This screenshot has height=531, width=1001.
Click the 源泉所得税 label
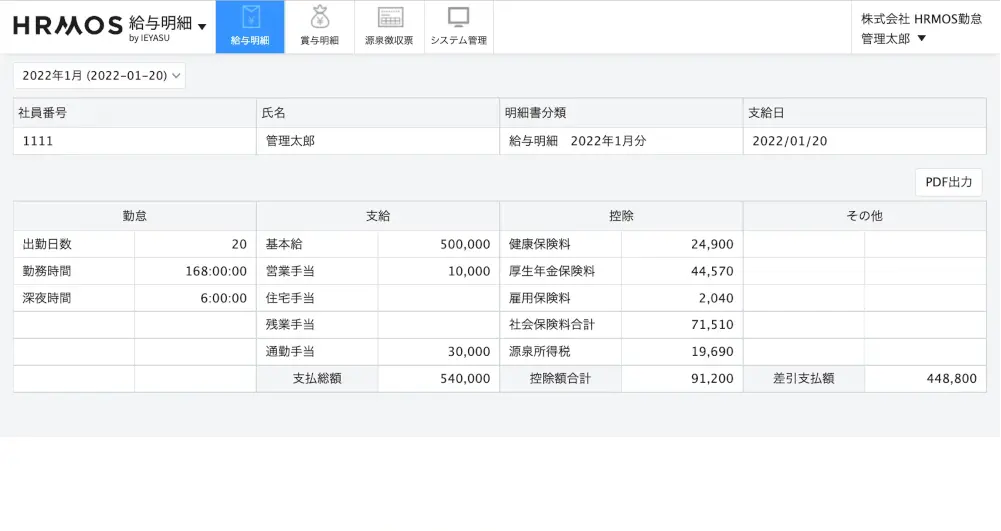539,352
